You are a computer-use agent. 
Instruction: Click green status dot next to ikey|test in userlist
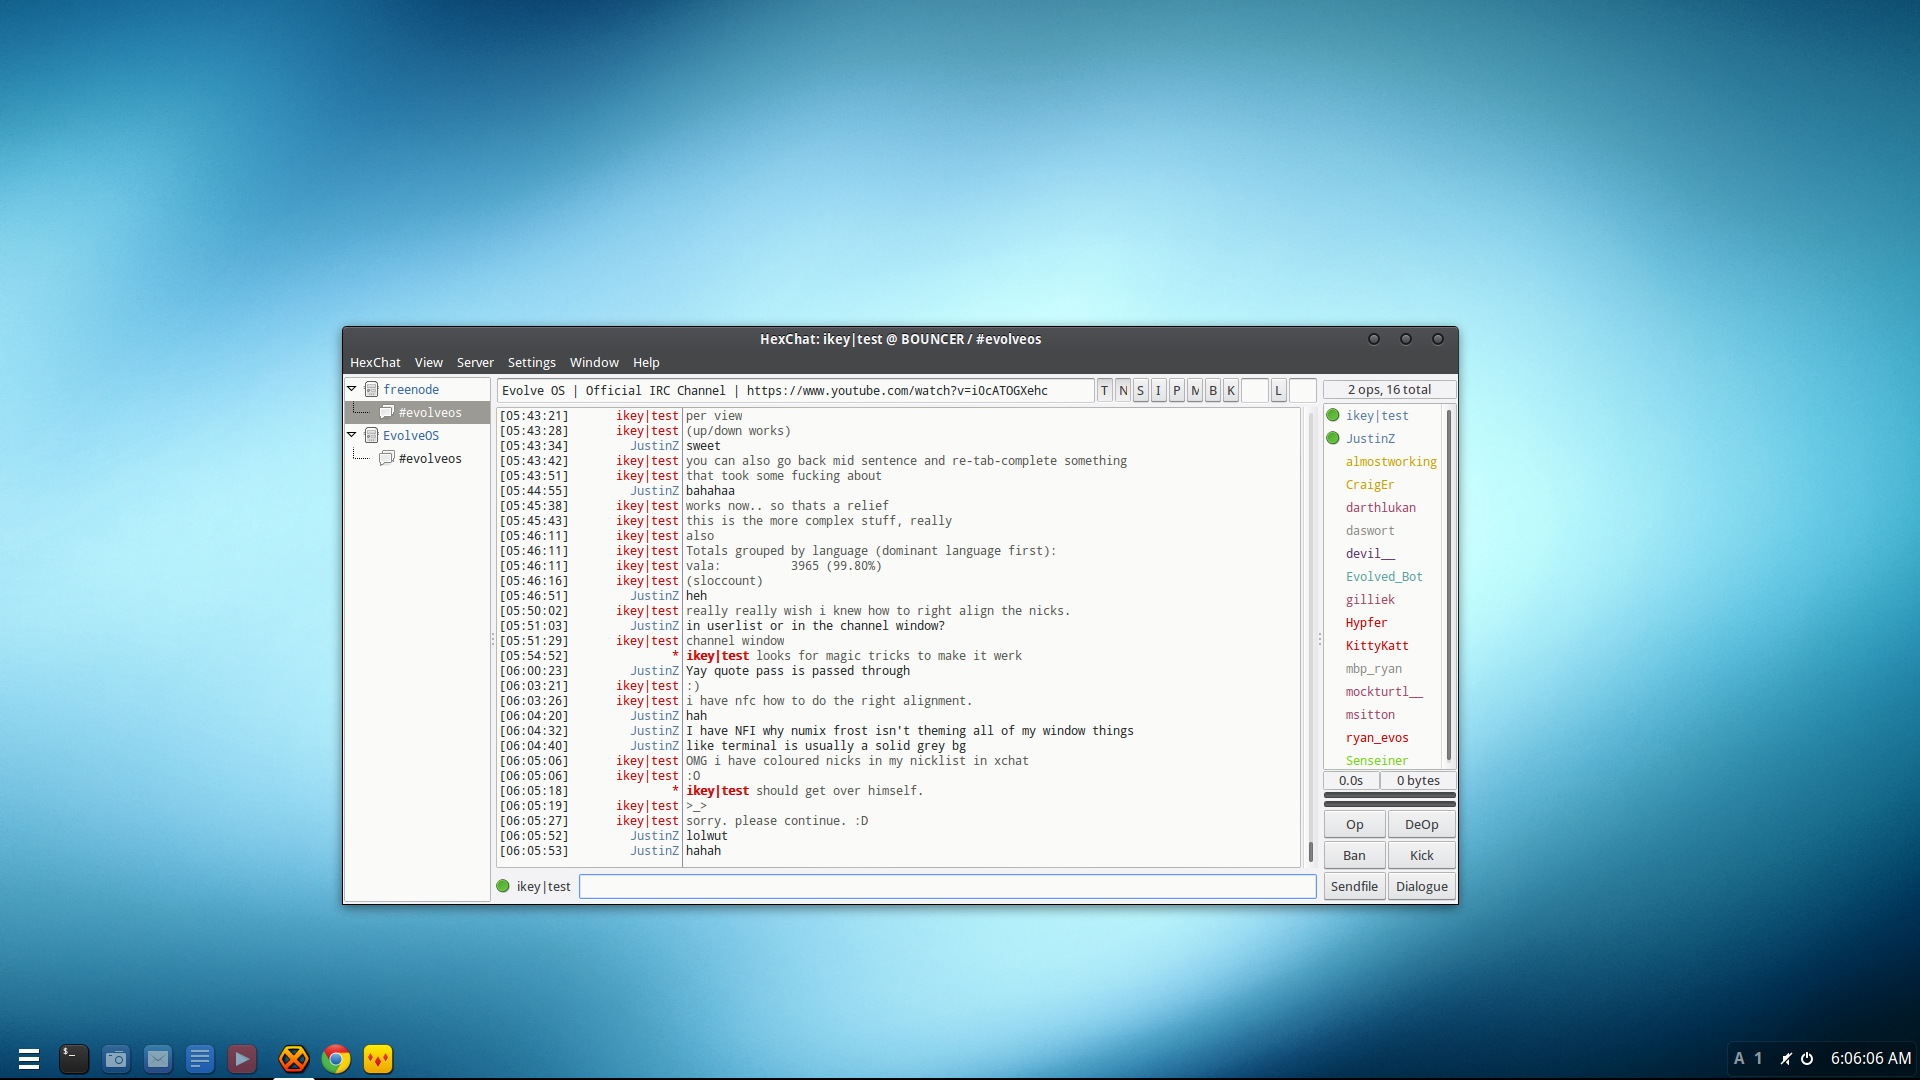tap(1333, 415)
